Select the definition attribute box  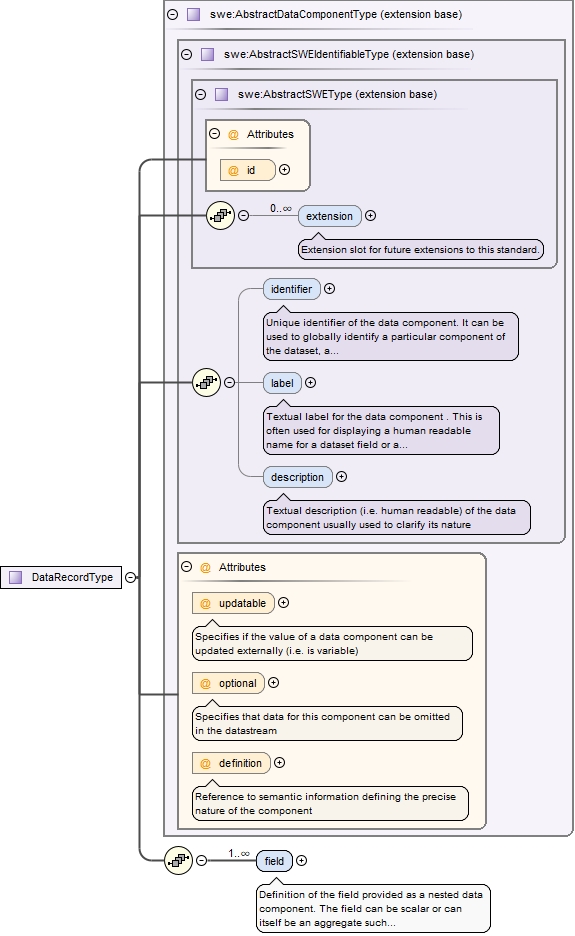click(231, 763)
